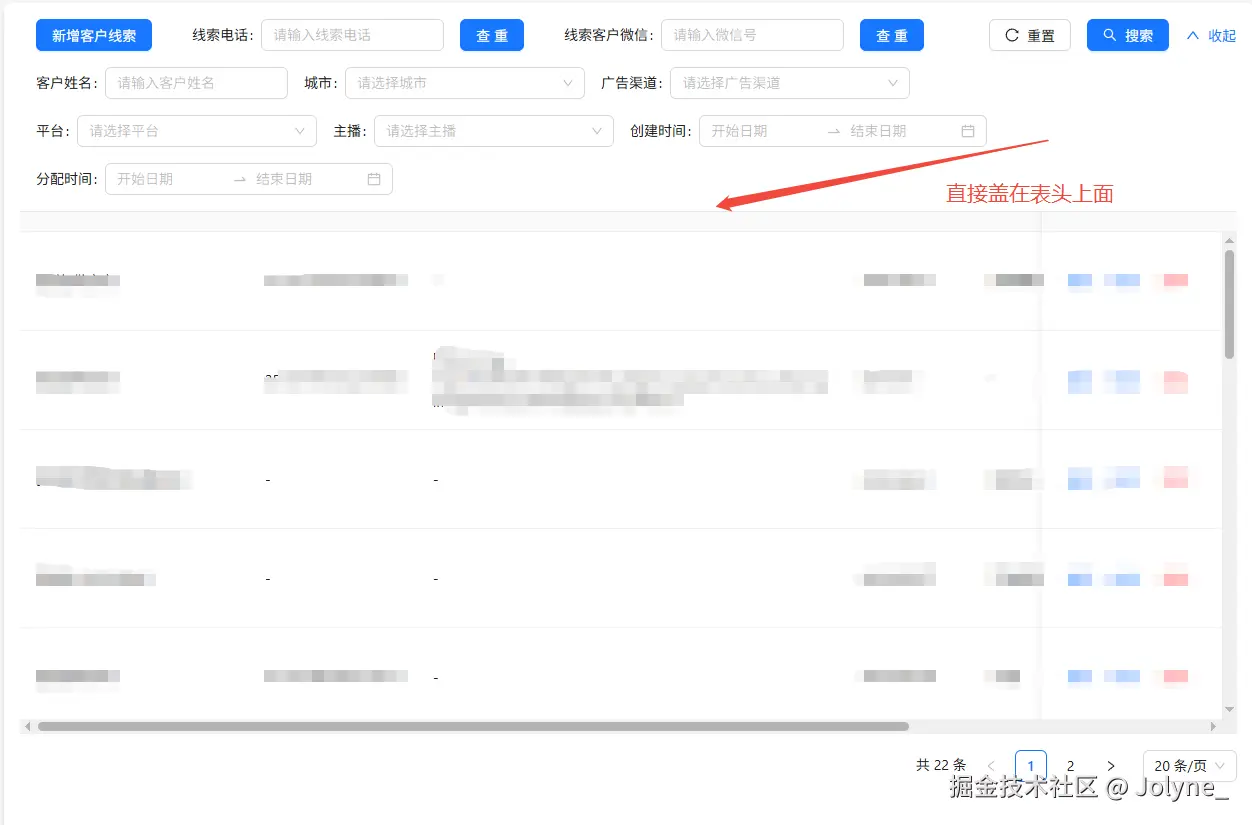Screen dimensions: 1252x825
Task: Click the 客户姓名 input field
Action: click(x=196, y=83)
